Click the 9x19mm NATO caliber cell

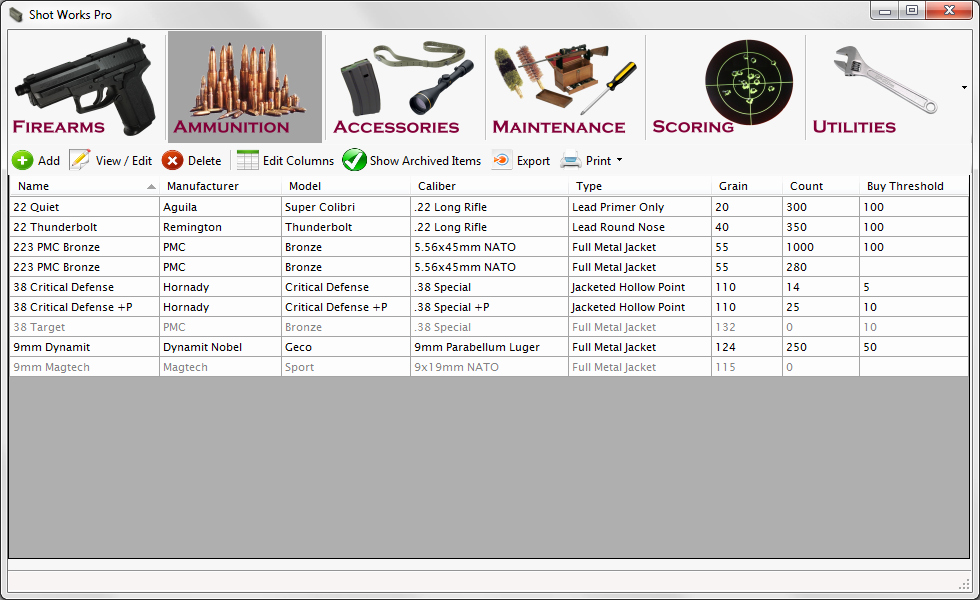489,367
